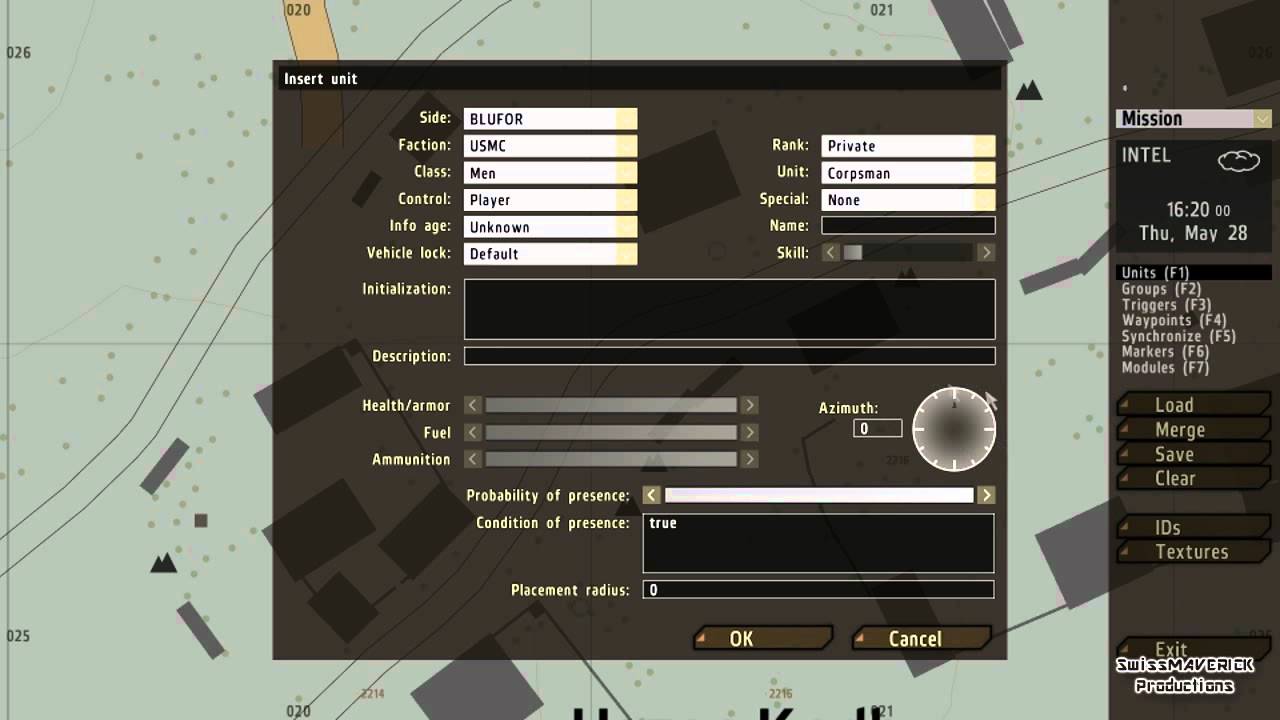This screenshot has height=720, width=1280.
Task: Open the Special dropdown showing None
Action: pos(908,200)
